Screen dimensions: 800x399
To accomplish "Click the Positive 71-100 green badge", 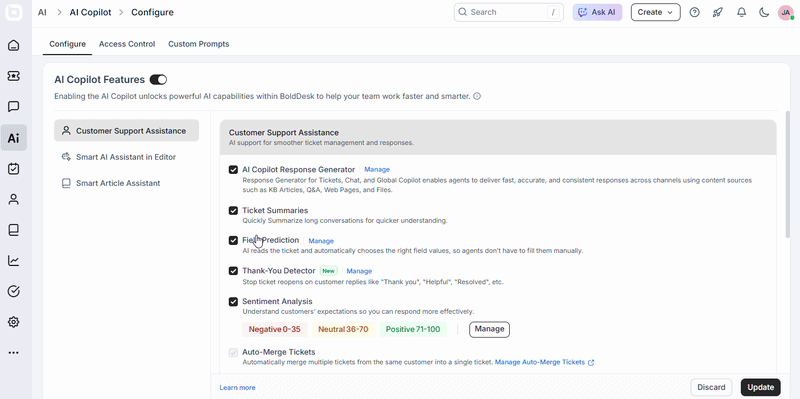I will tap(413, 329).
